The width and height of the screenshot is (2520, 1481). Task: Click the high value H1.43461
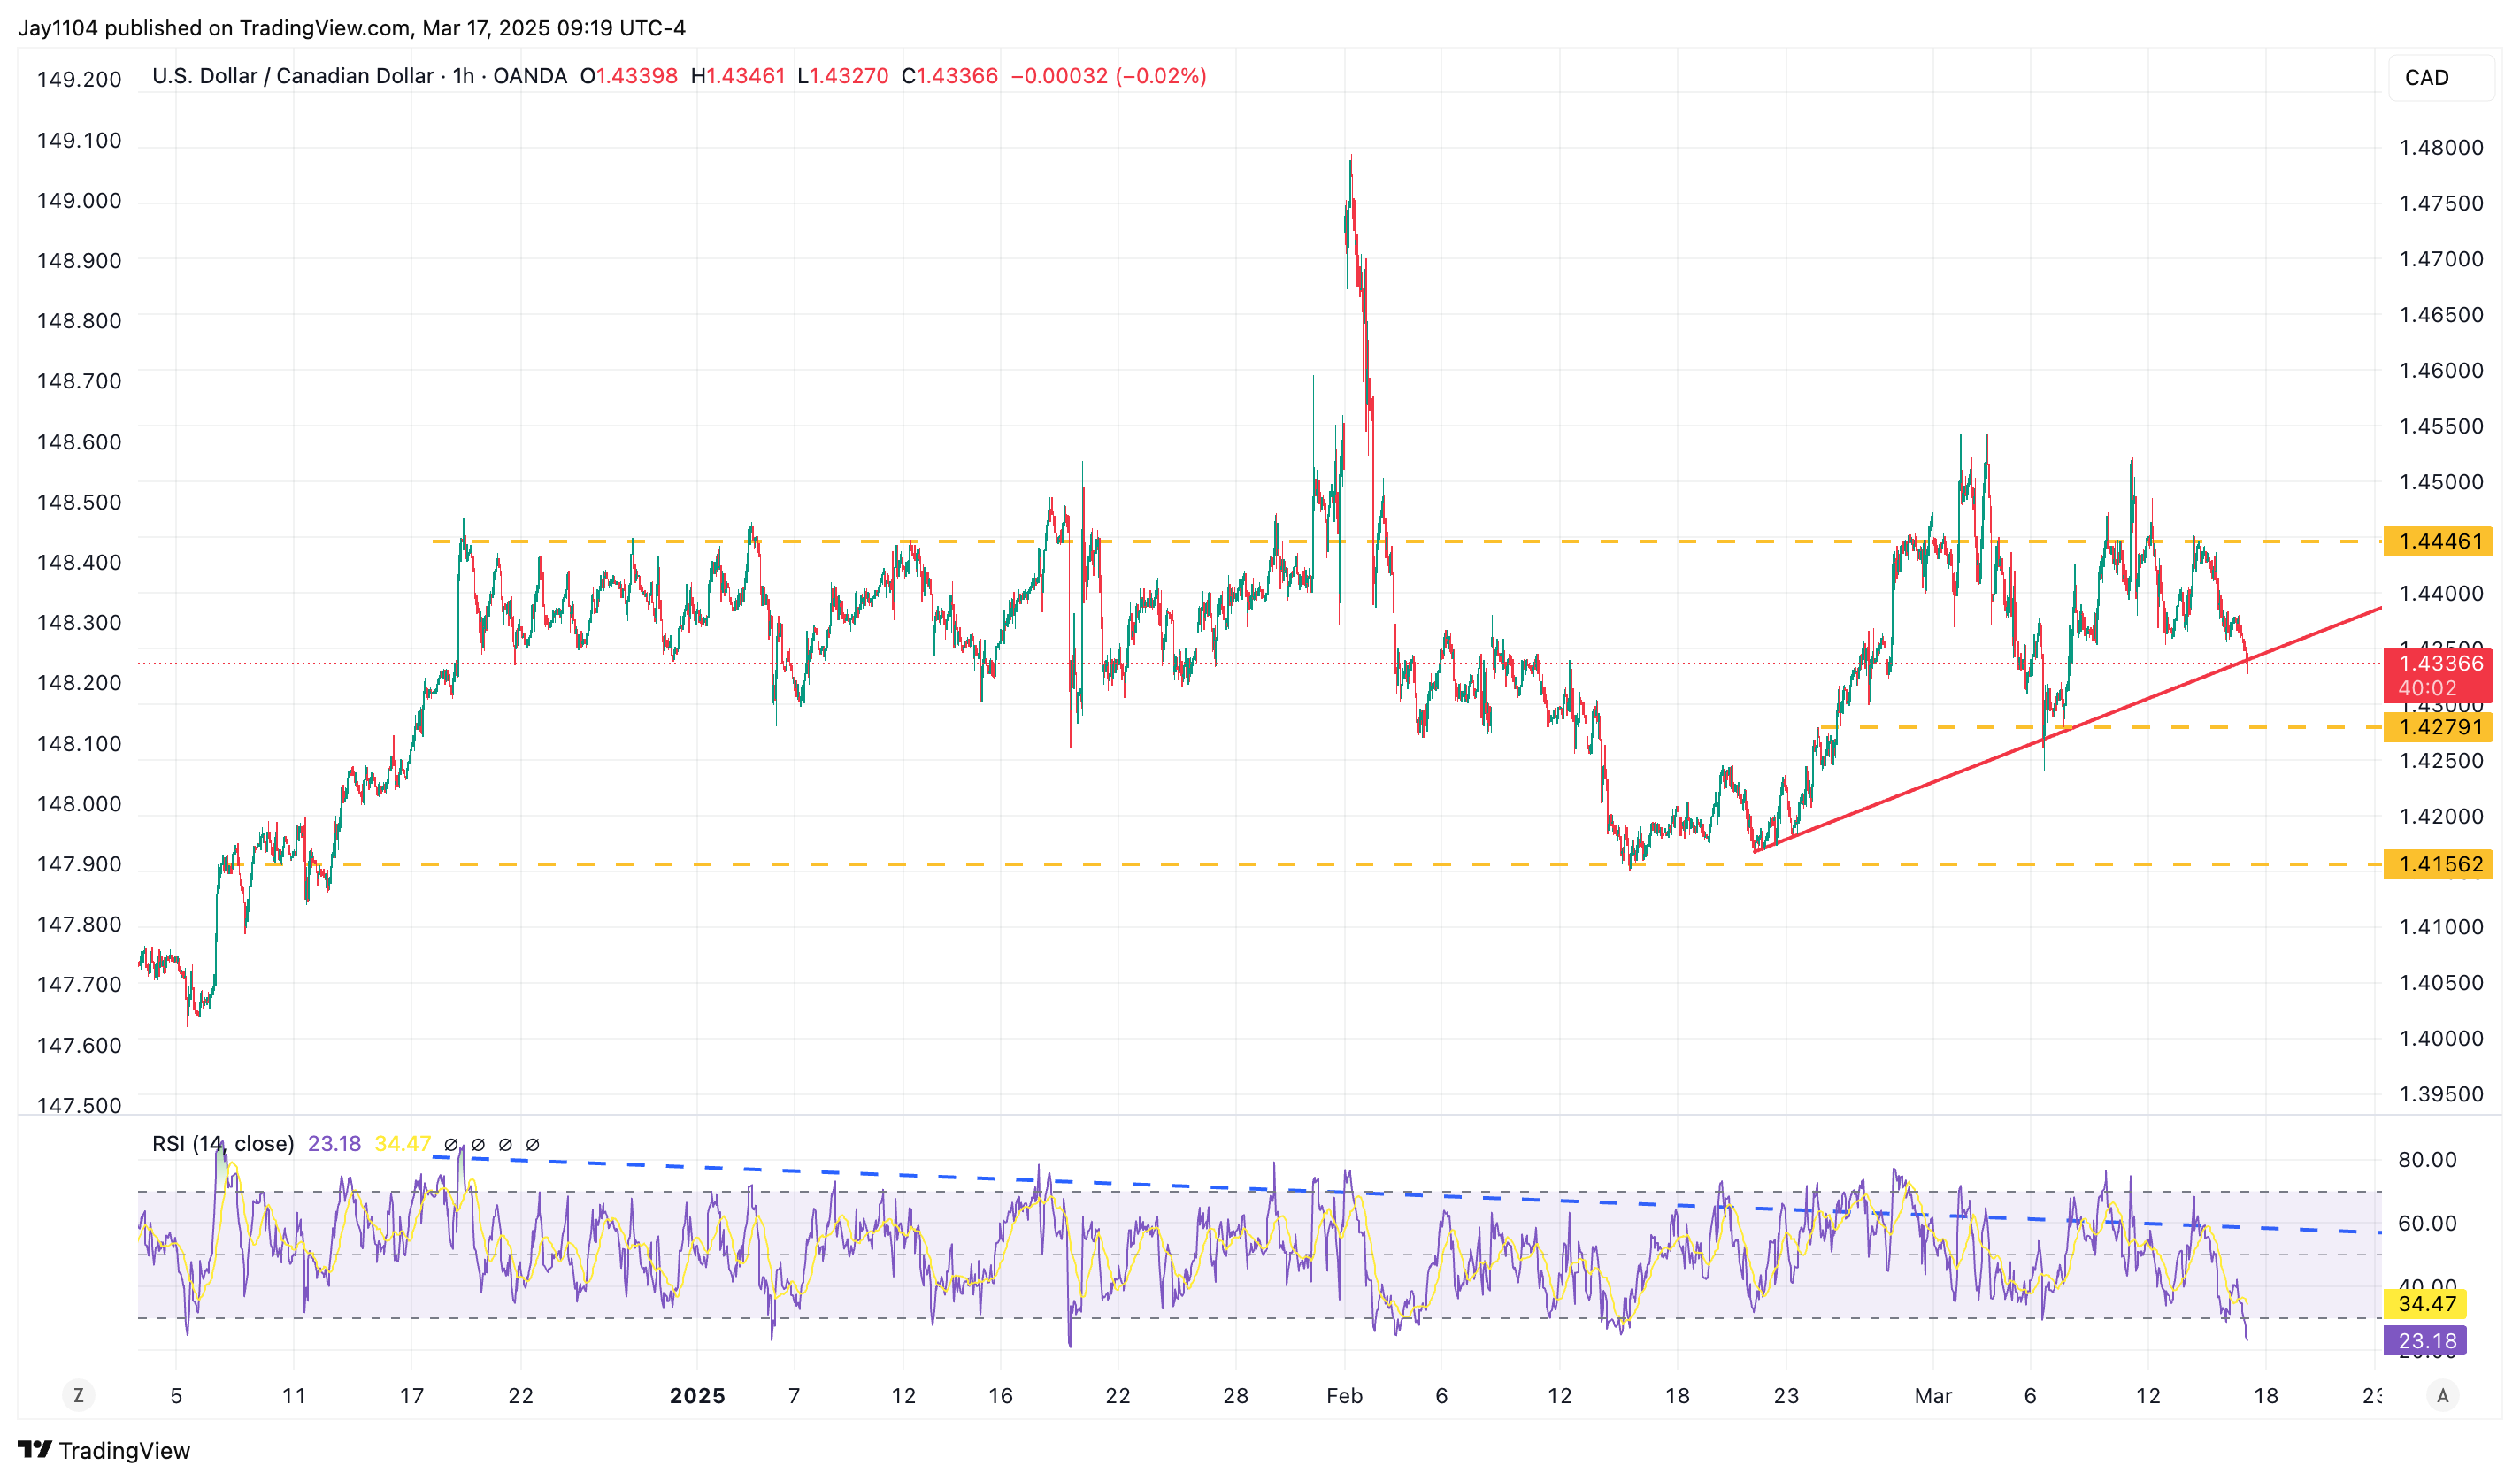[738, 76]
